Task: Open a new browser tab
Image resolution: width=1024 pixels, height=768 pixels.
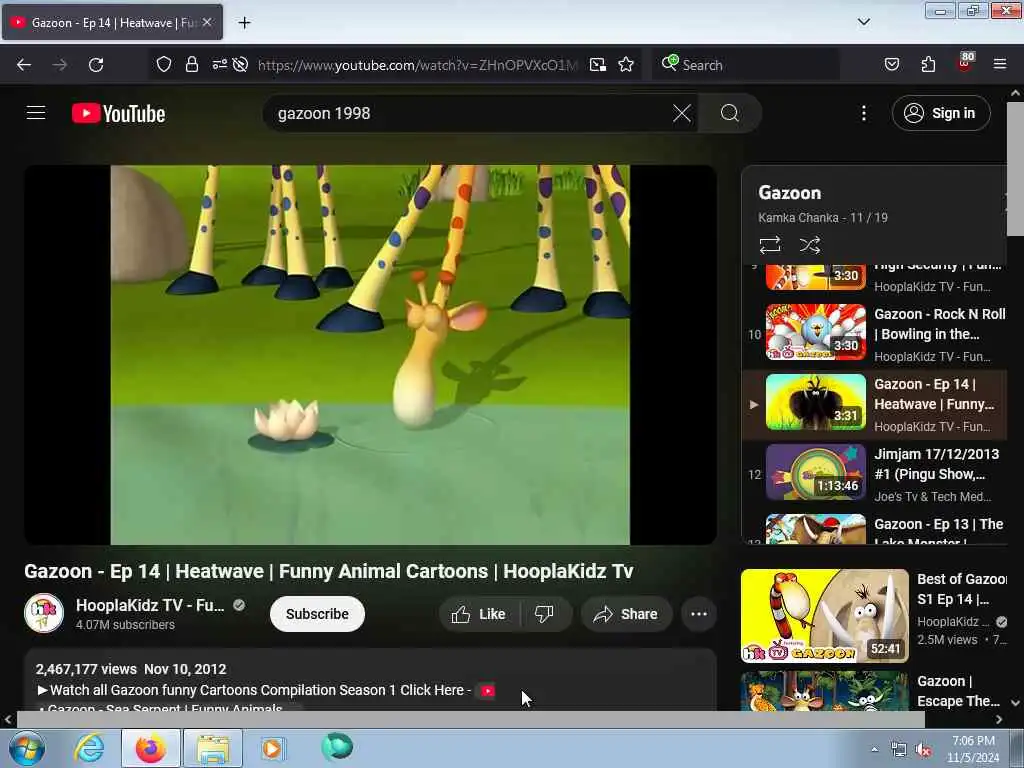Action: point(244,23)
